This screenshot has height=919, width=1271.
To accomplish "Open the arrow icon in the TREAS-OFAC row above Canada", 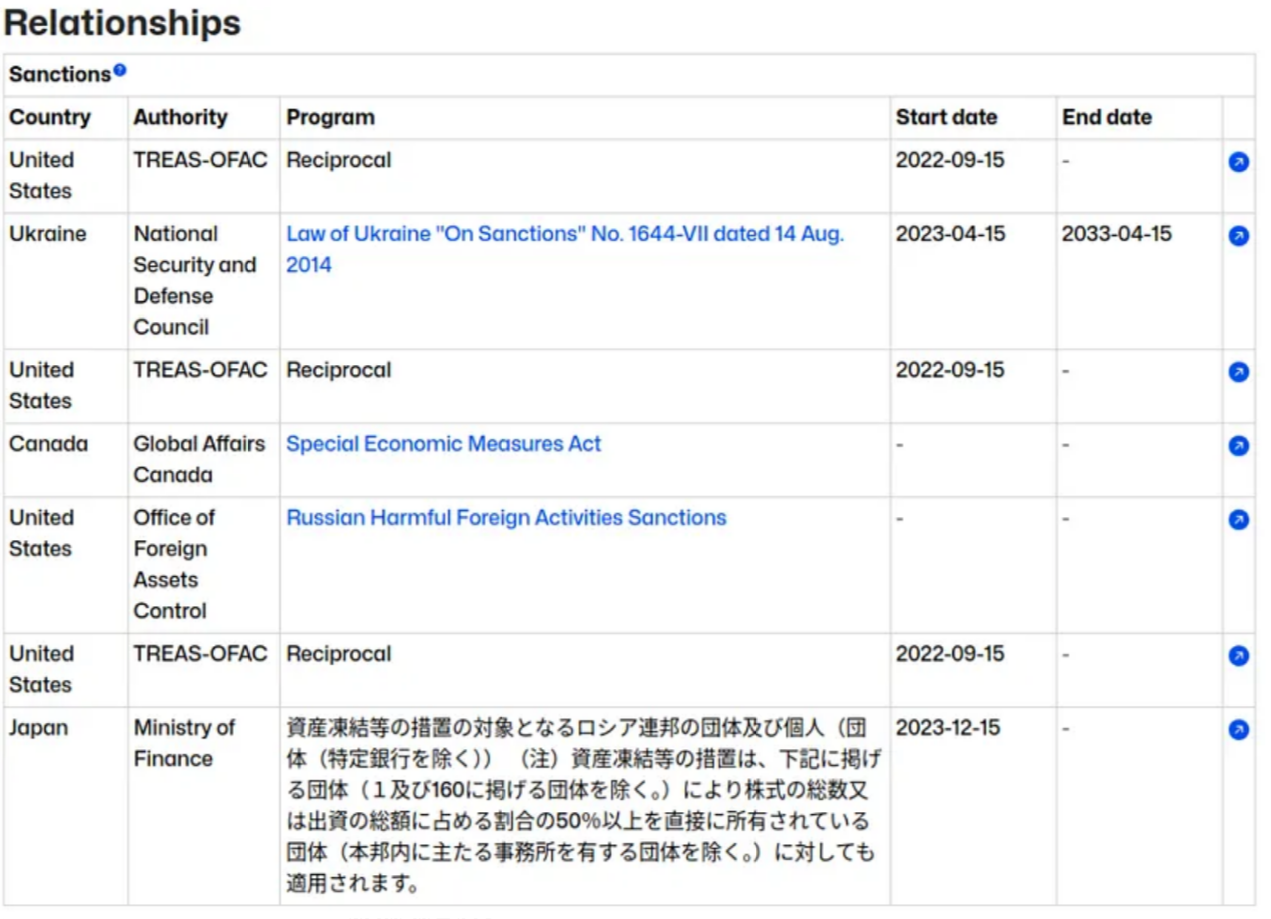I will pos(1238,372).
